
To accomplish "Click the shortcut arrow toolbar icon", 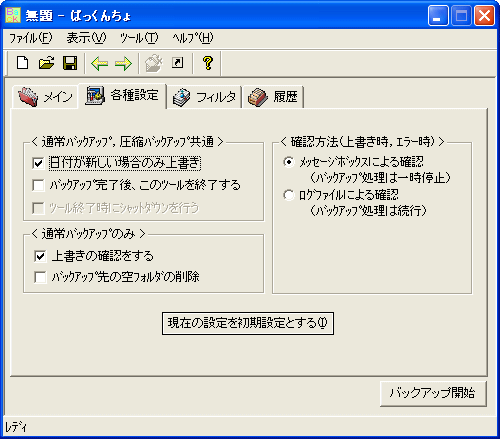I will (177, 63).
